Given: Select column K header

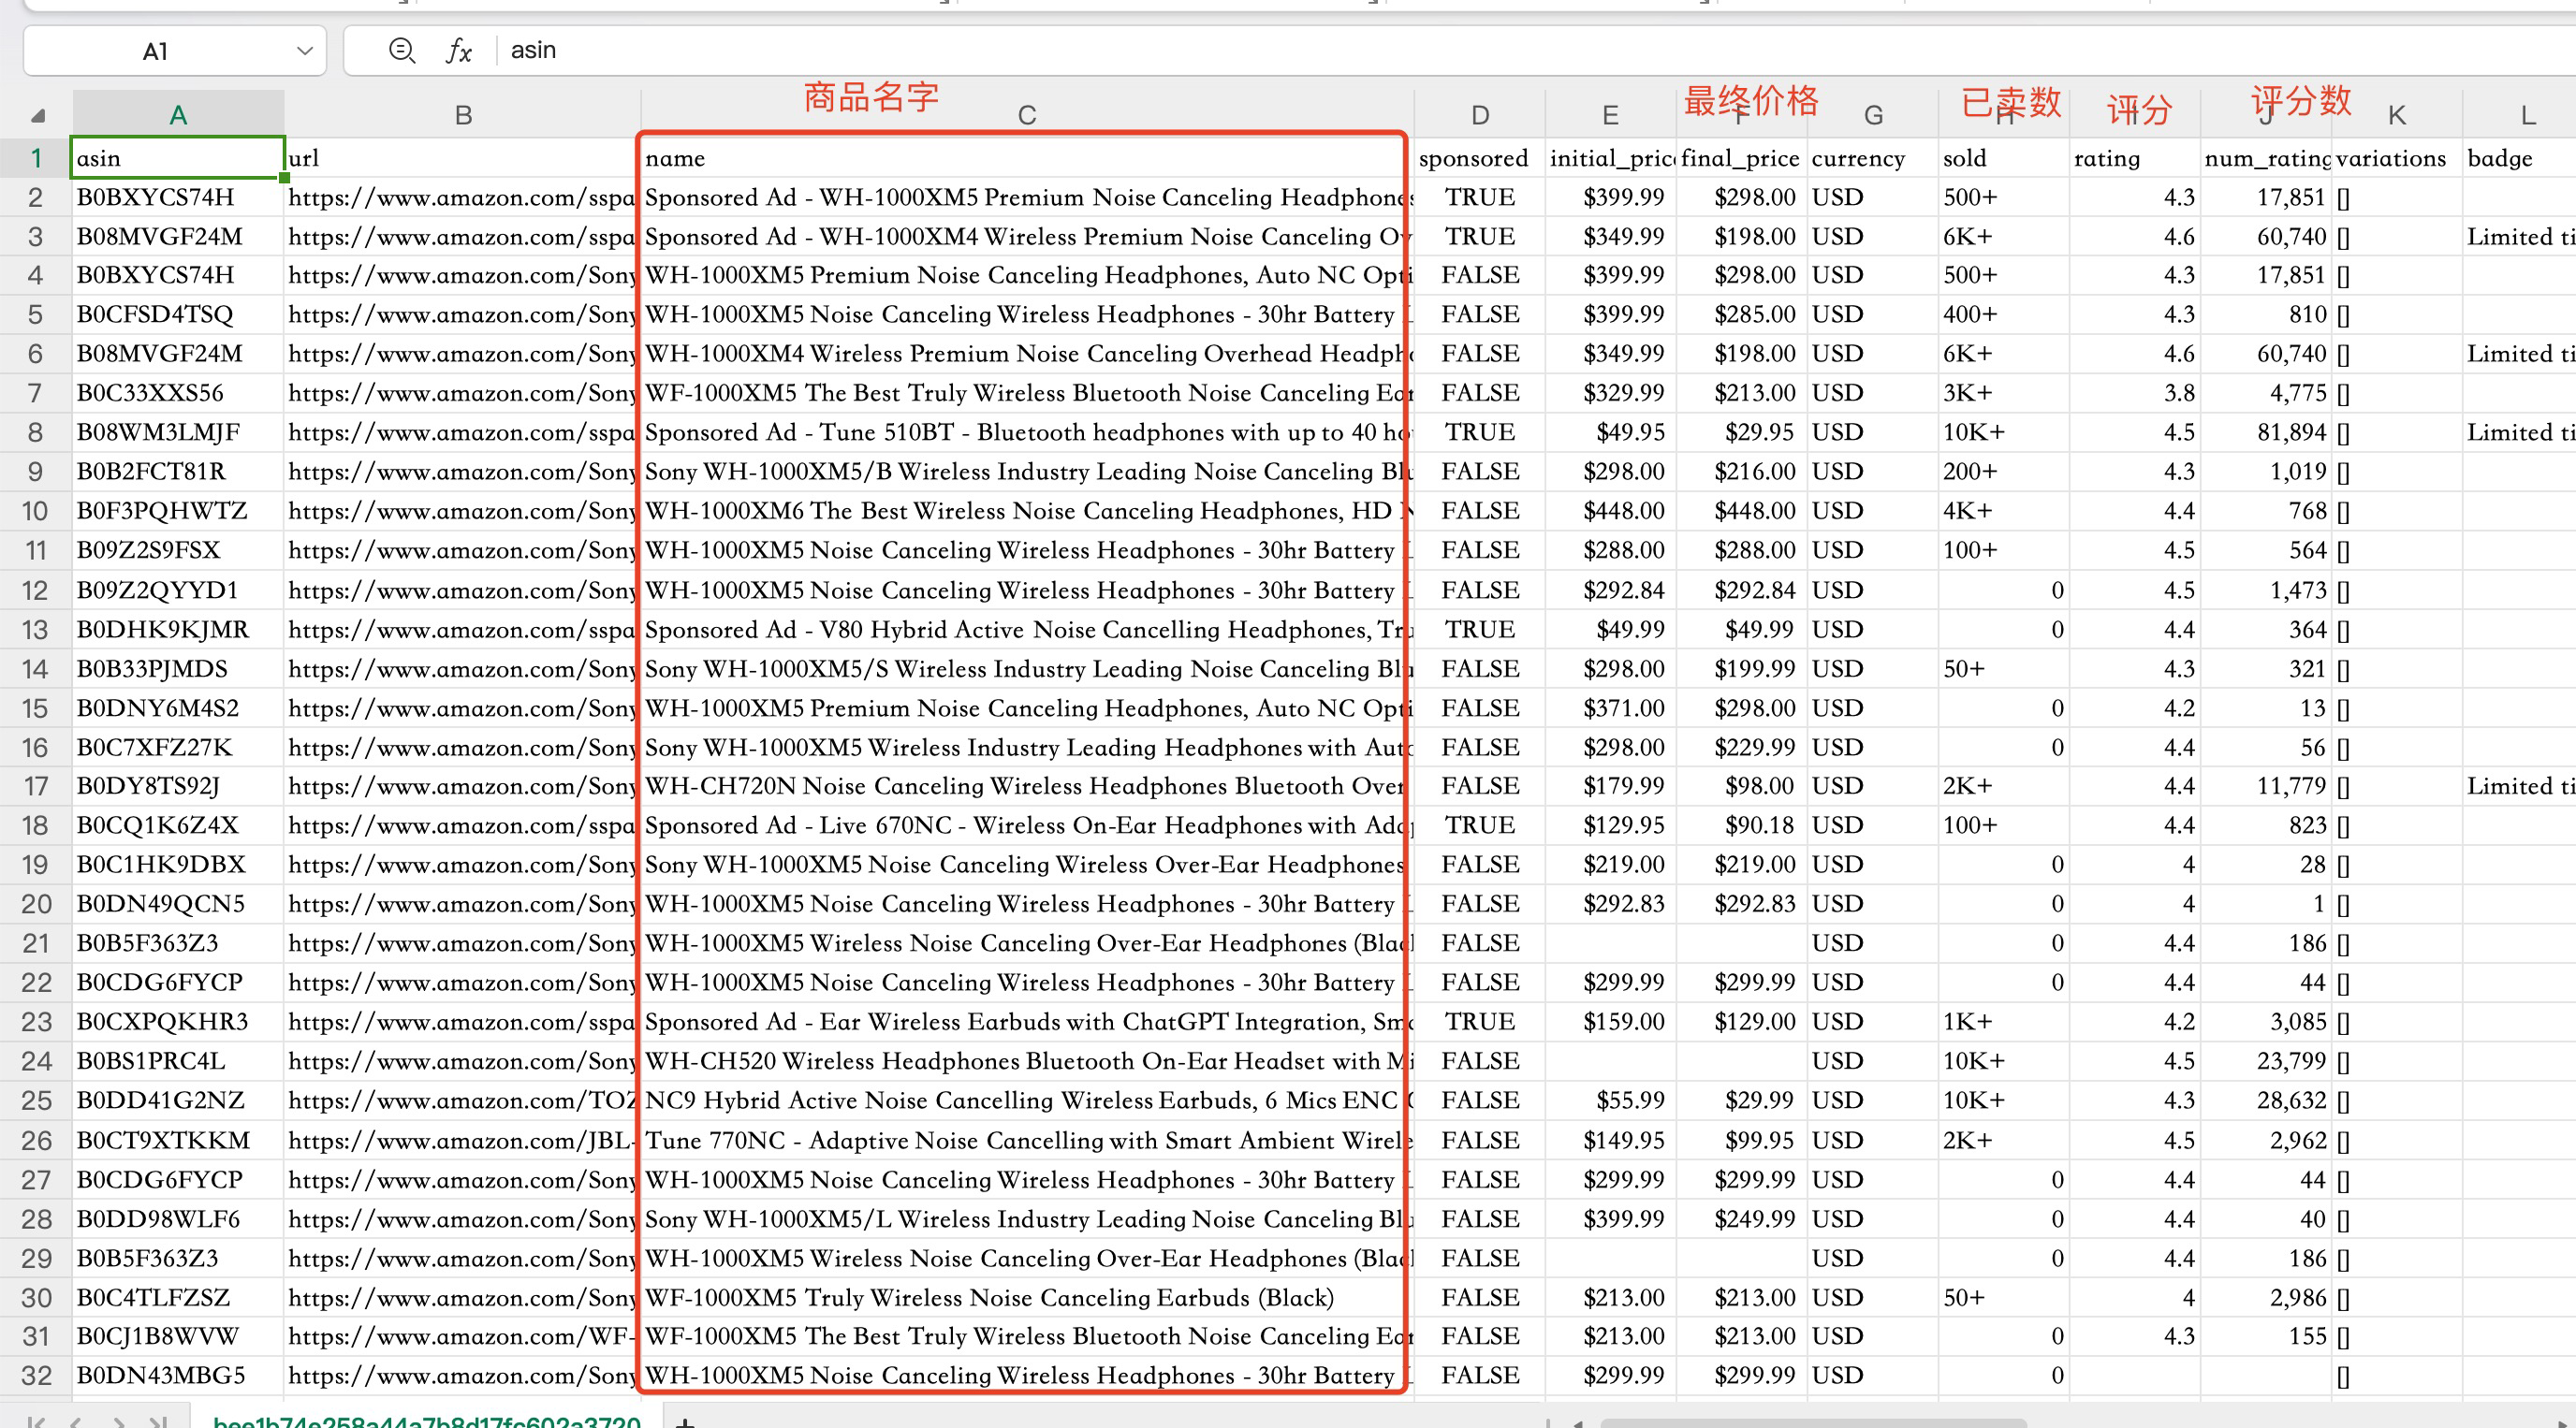Looking at the screenshot, I should (x=2397, y=115).
